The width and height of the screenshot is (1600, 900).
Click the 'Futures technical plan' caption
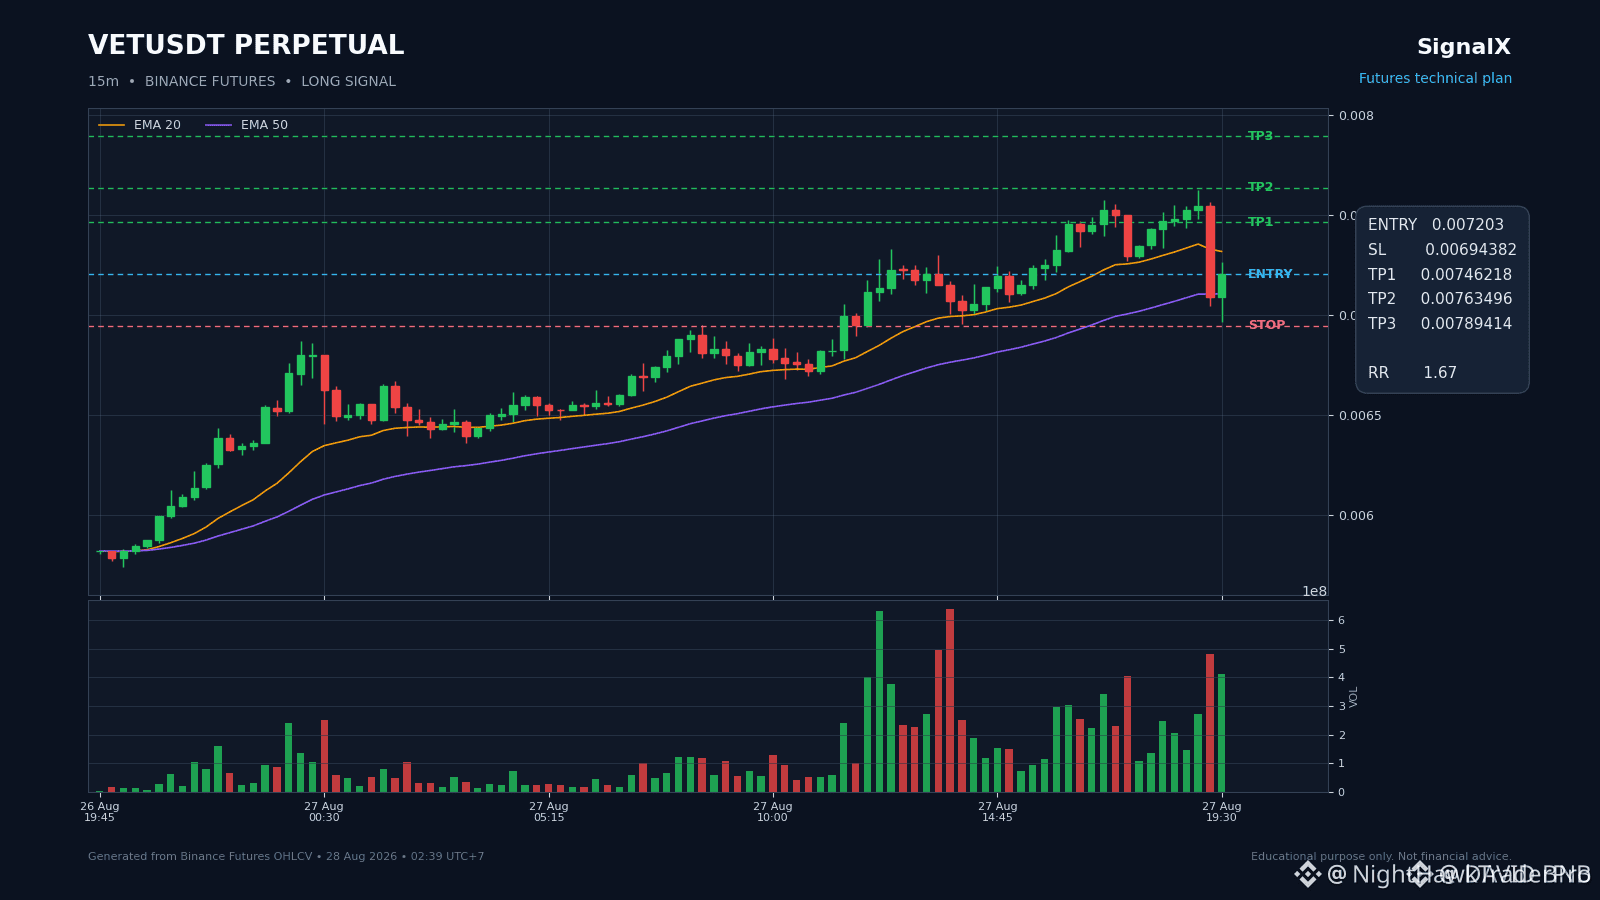coord(1435,79)
